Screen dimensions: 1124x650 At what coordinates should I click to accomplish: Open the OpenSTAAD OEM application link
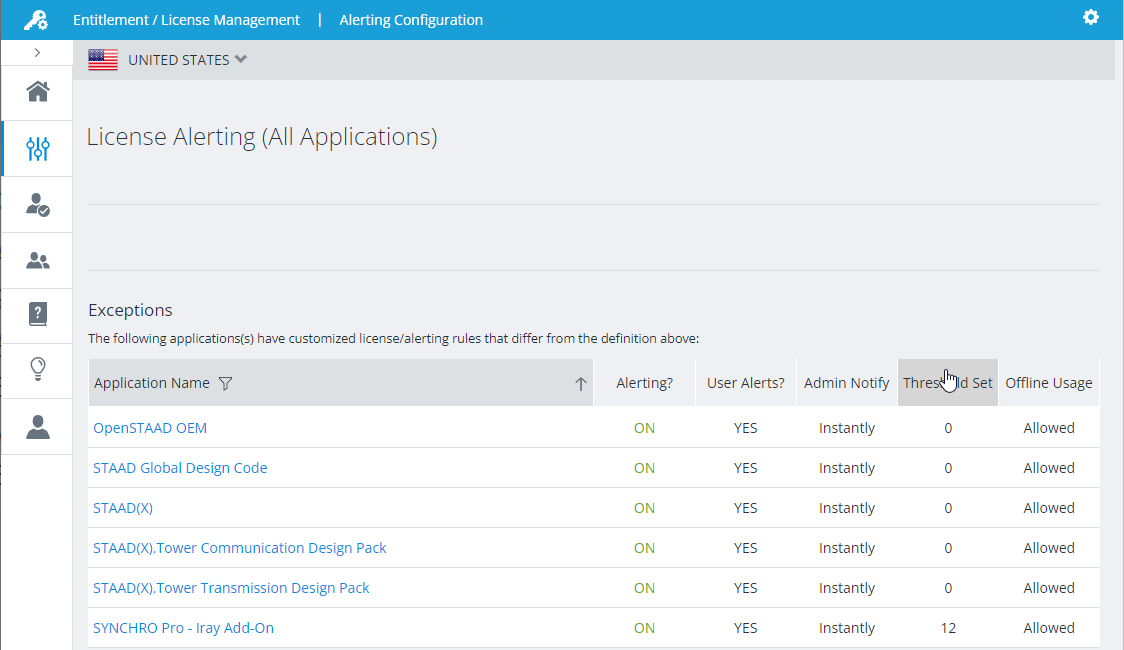(x=150, y=428)
